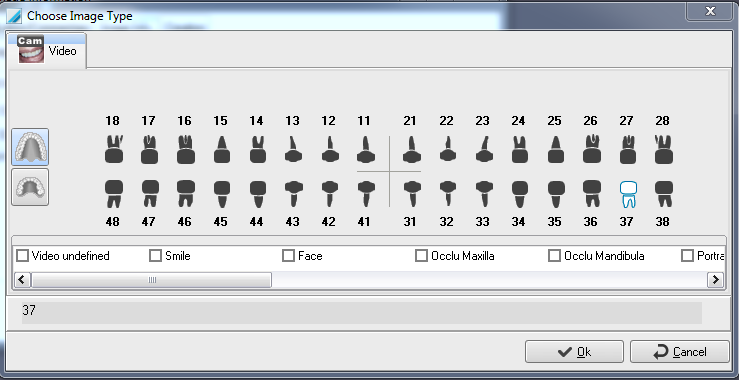Click the horizontal scrollbar thumb
The image size is (739, 380).
click(x=151, y=280)
